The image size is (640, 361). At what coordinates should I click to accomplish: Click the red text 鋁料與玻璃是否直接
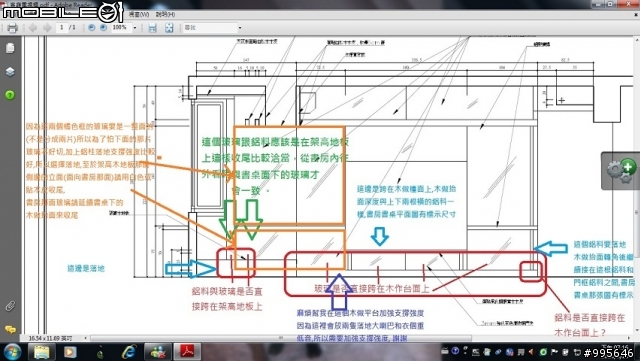227,292
